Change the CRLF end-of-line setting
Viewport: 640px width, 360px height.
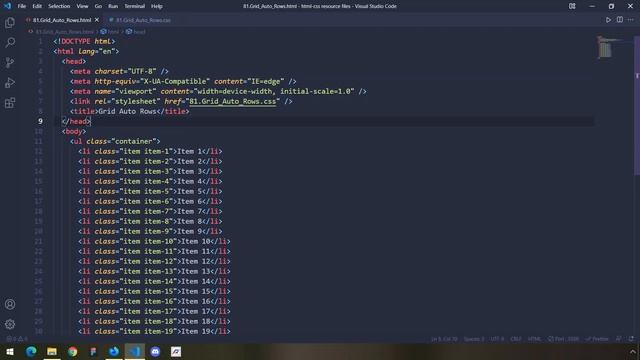point(516,339)
